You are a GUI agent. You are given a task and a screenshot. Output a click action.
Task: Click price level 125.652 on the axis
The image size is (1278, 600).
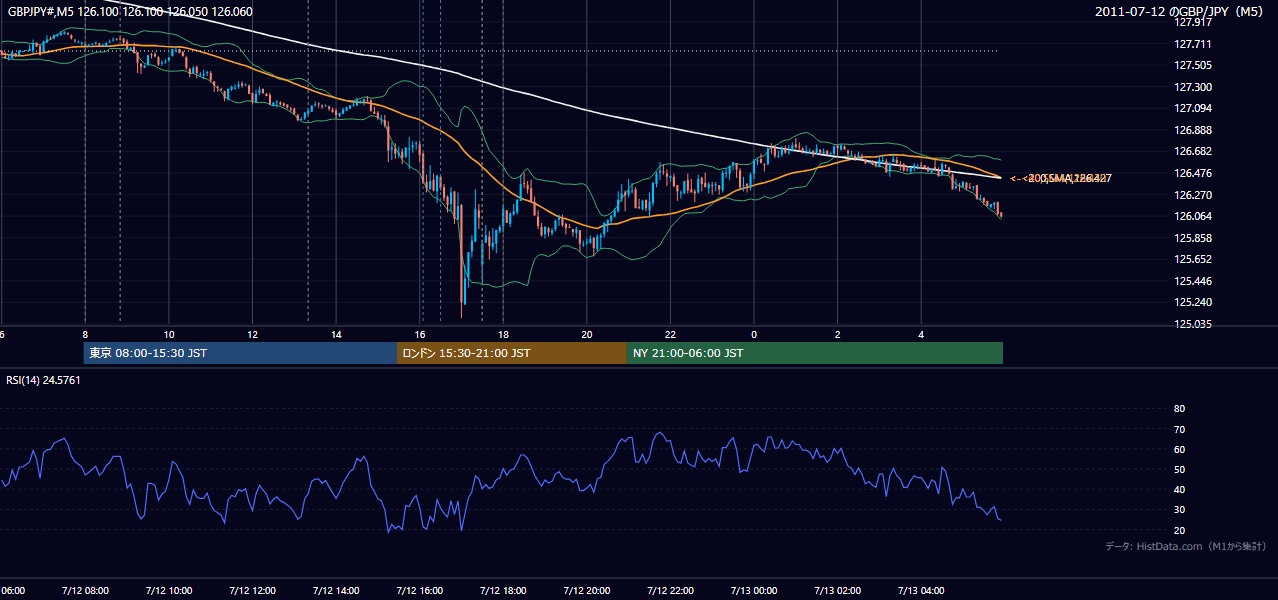(x=1192, y=260)
